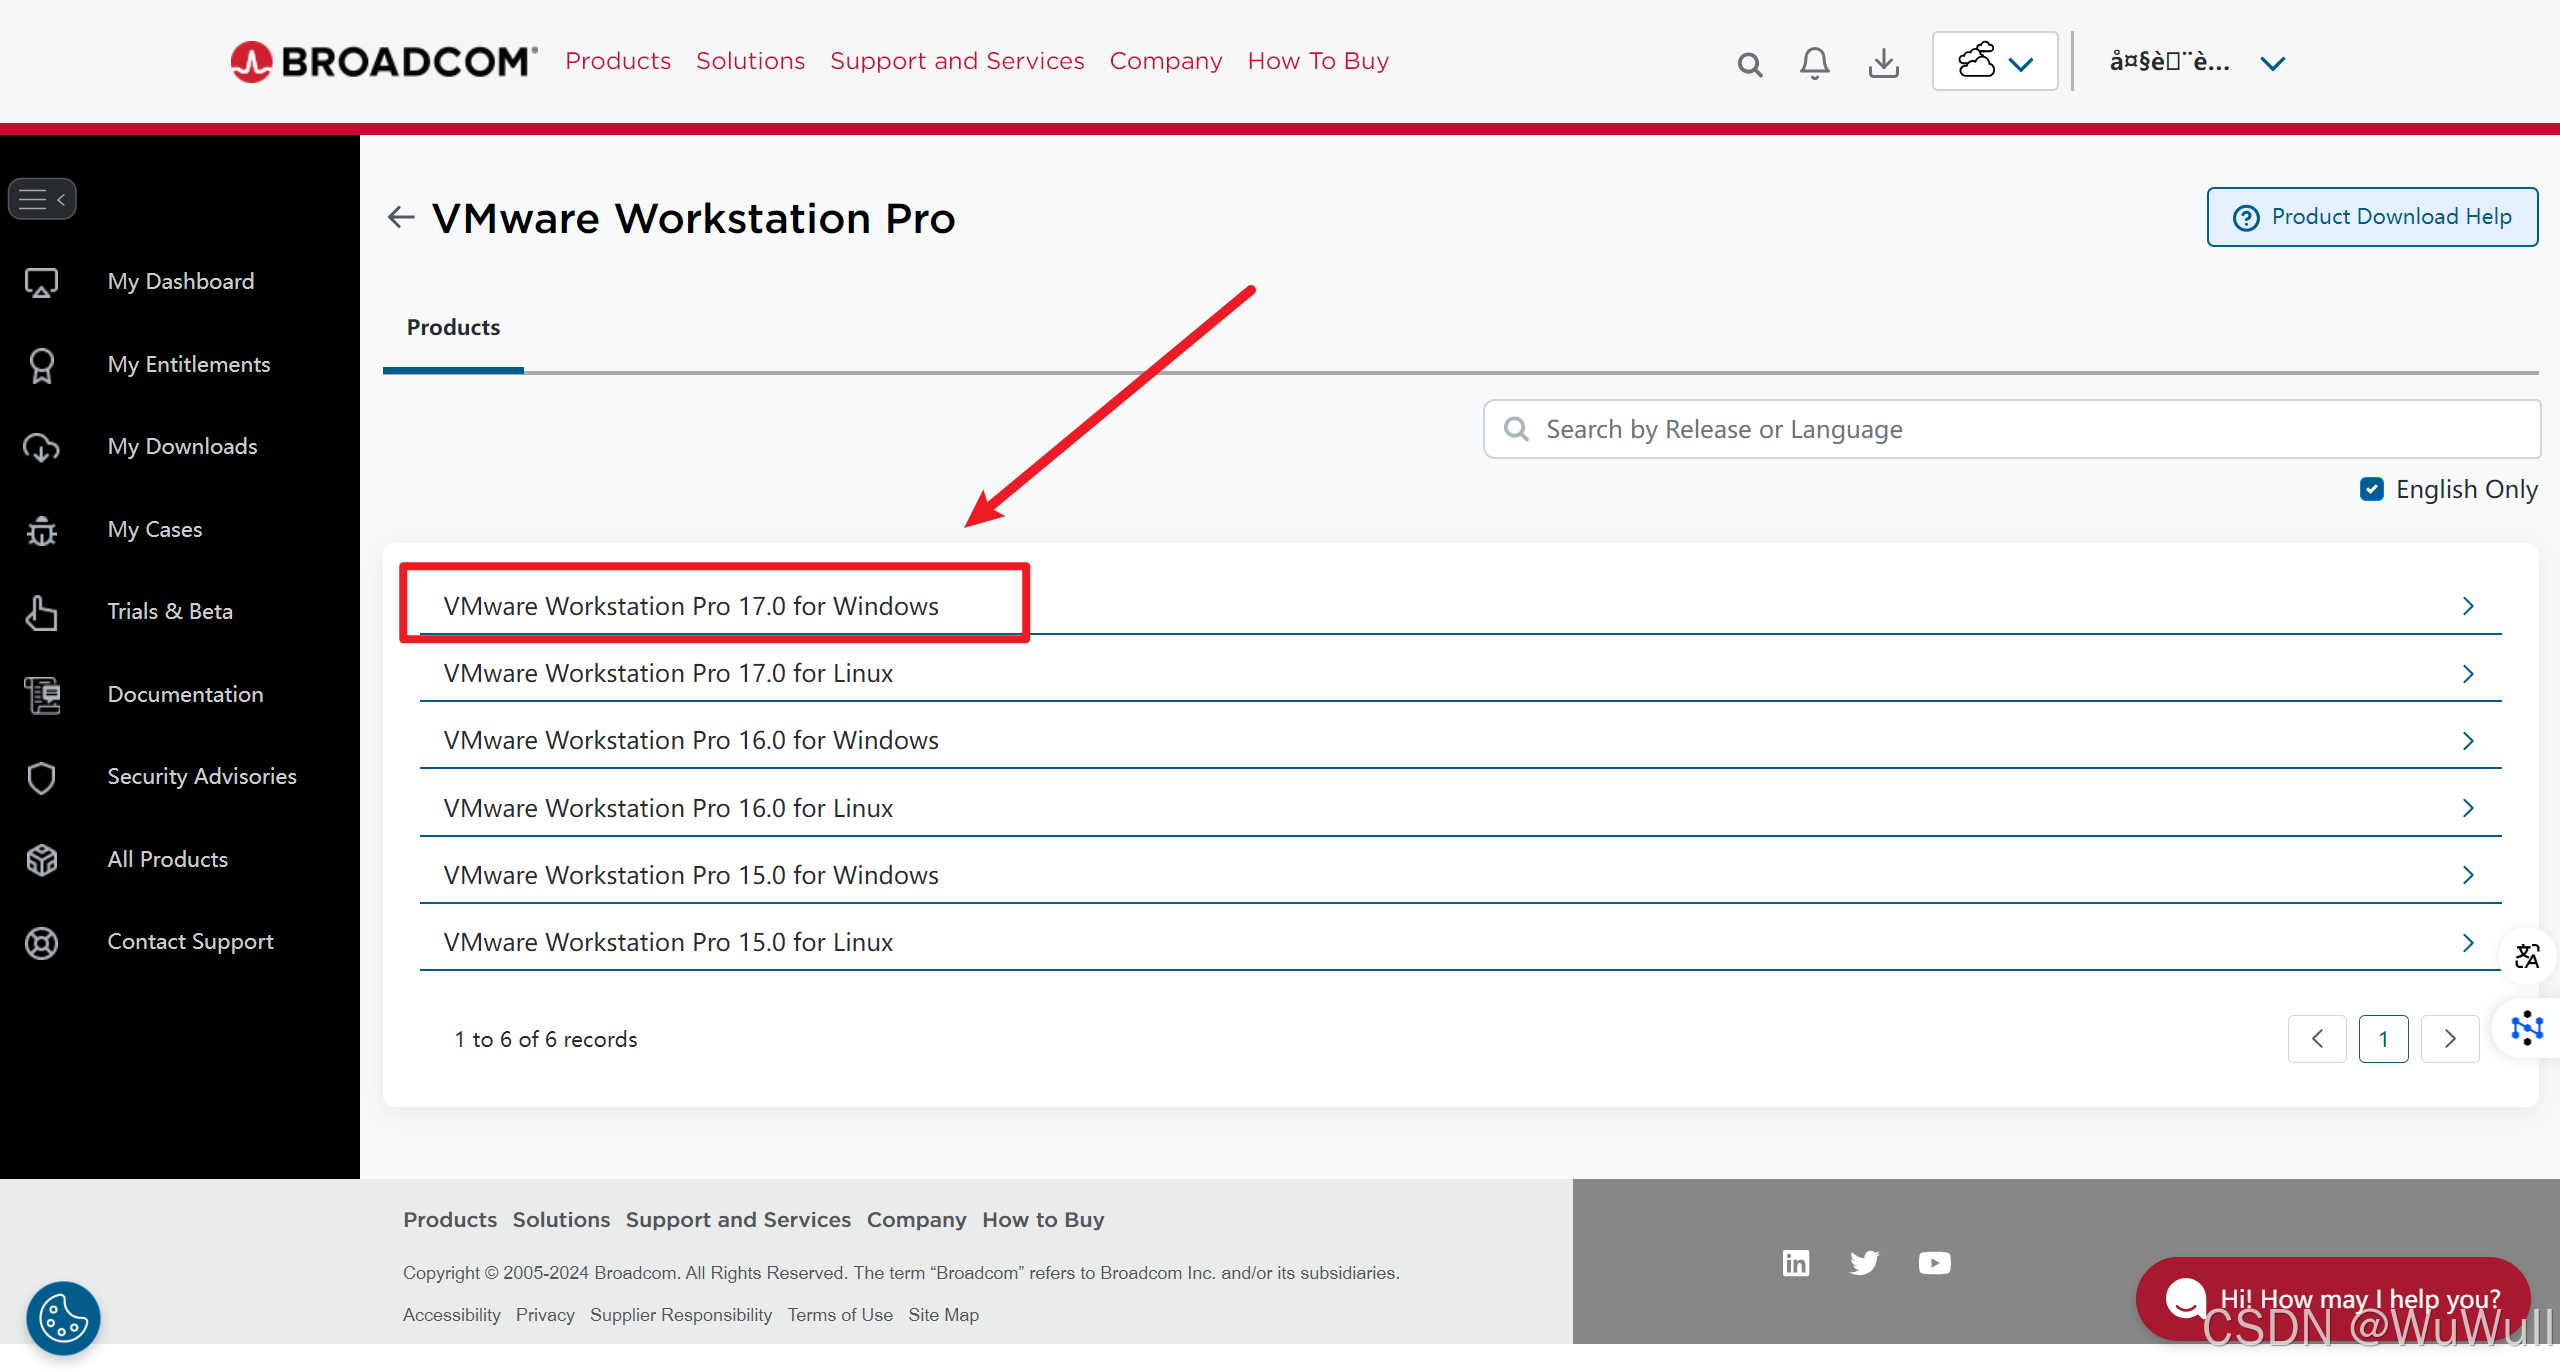Image resolution: width=2560 pixels, height=1371 pixels.
Task: Go to next page in pagination
Action: pyautogui.click(x=2449, y=1039)
